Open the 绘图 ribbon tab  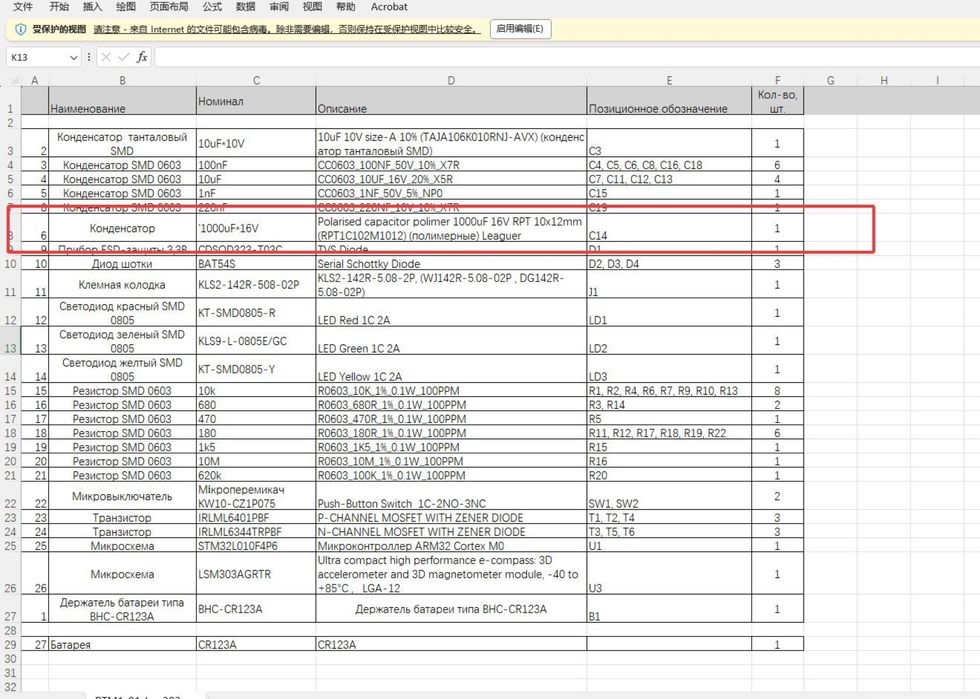(x=126, y=7)
